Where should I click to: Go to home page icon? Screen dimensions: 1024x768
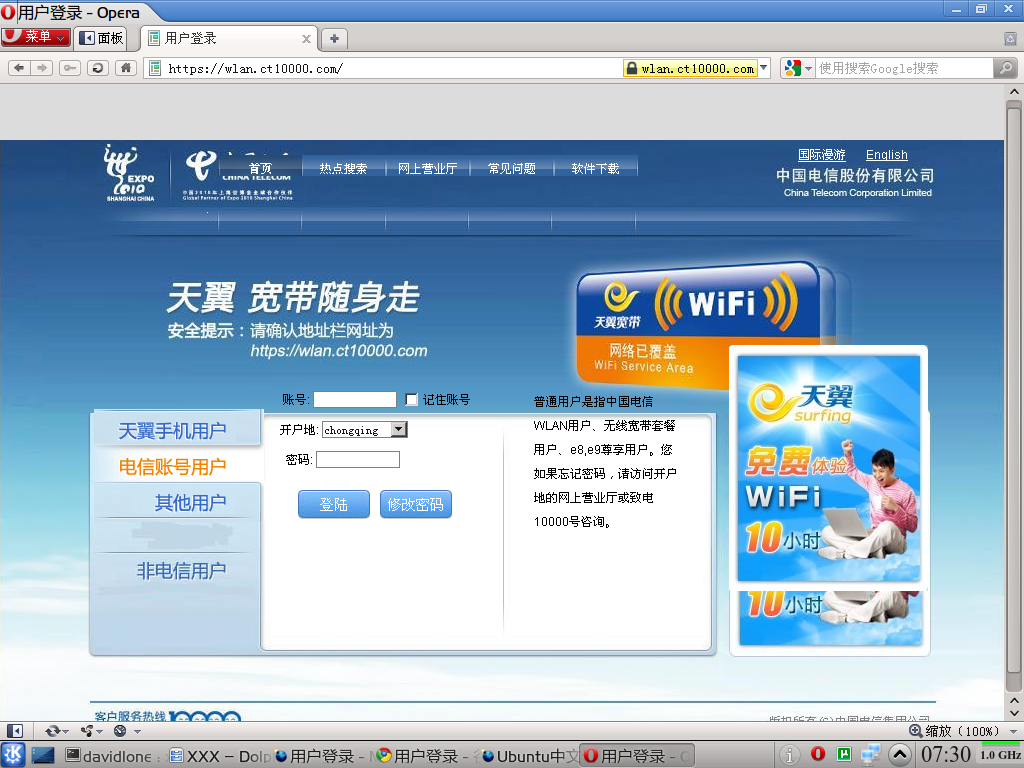[125, 68]
